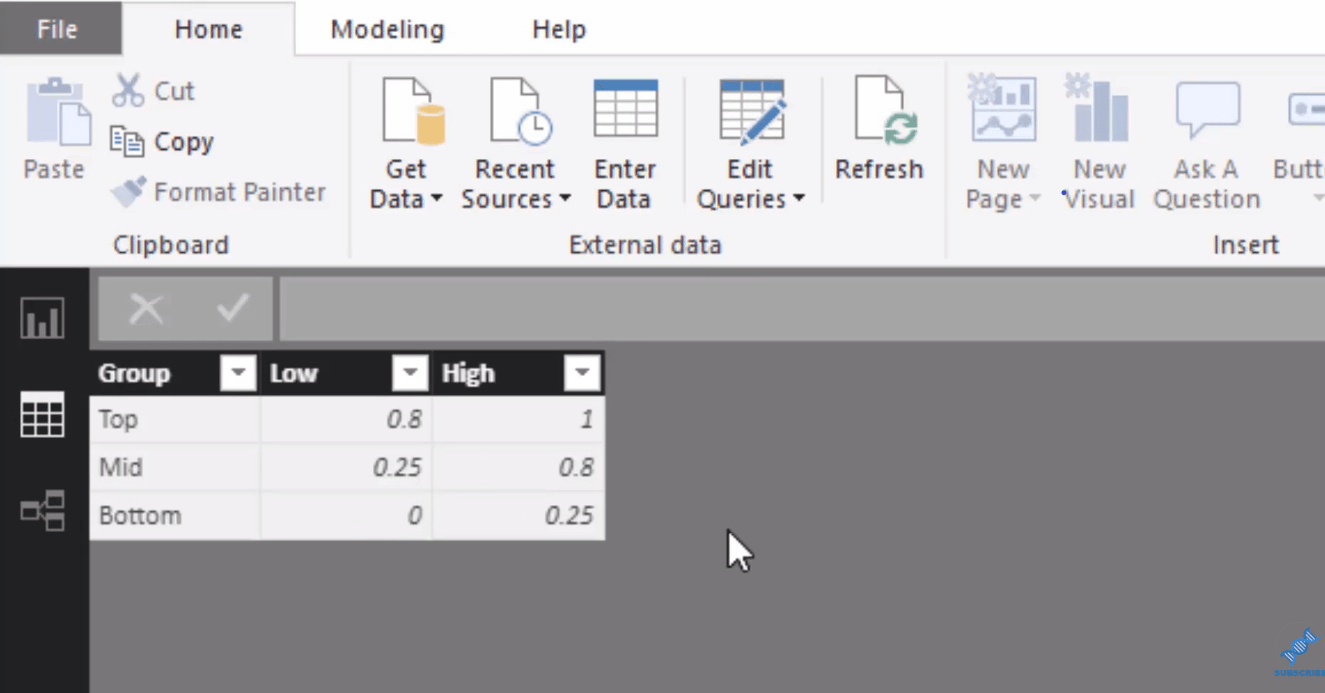Open the File menu tab
Screen dimensions: 1325x693
(57, 29)
